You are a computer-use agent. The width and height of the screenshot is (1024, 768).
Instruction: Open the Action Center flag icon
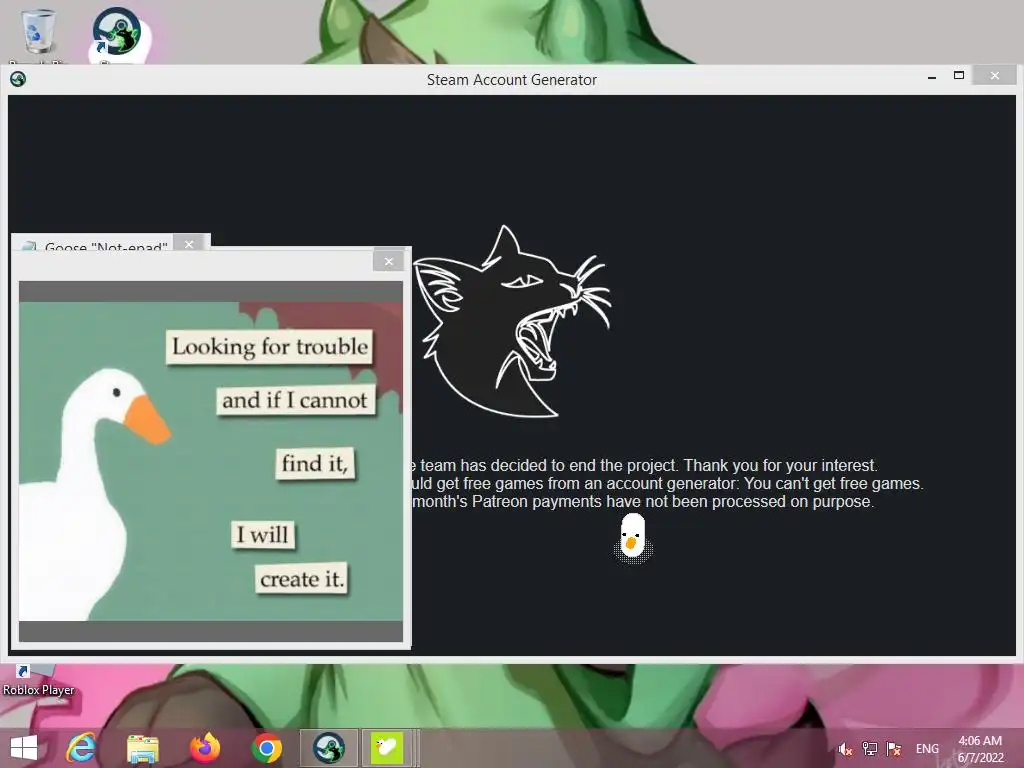[x=894, y=748]
